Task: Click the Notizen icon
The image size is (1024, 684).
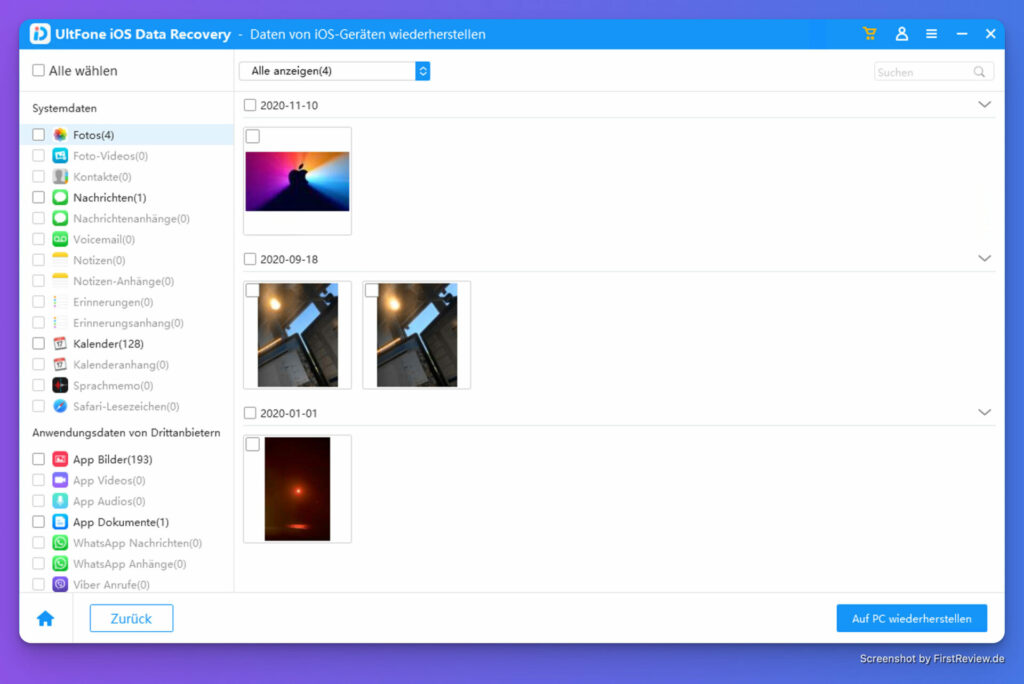Action: point(60,260)
